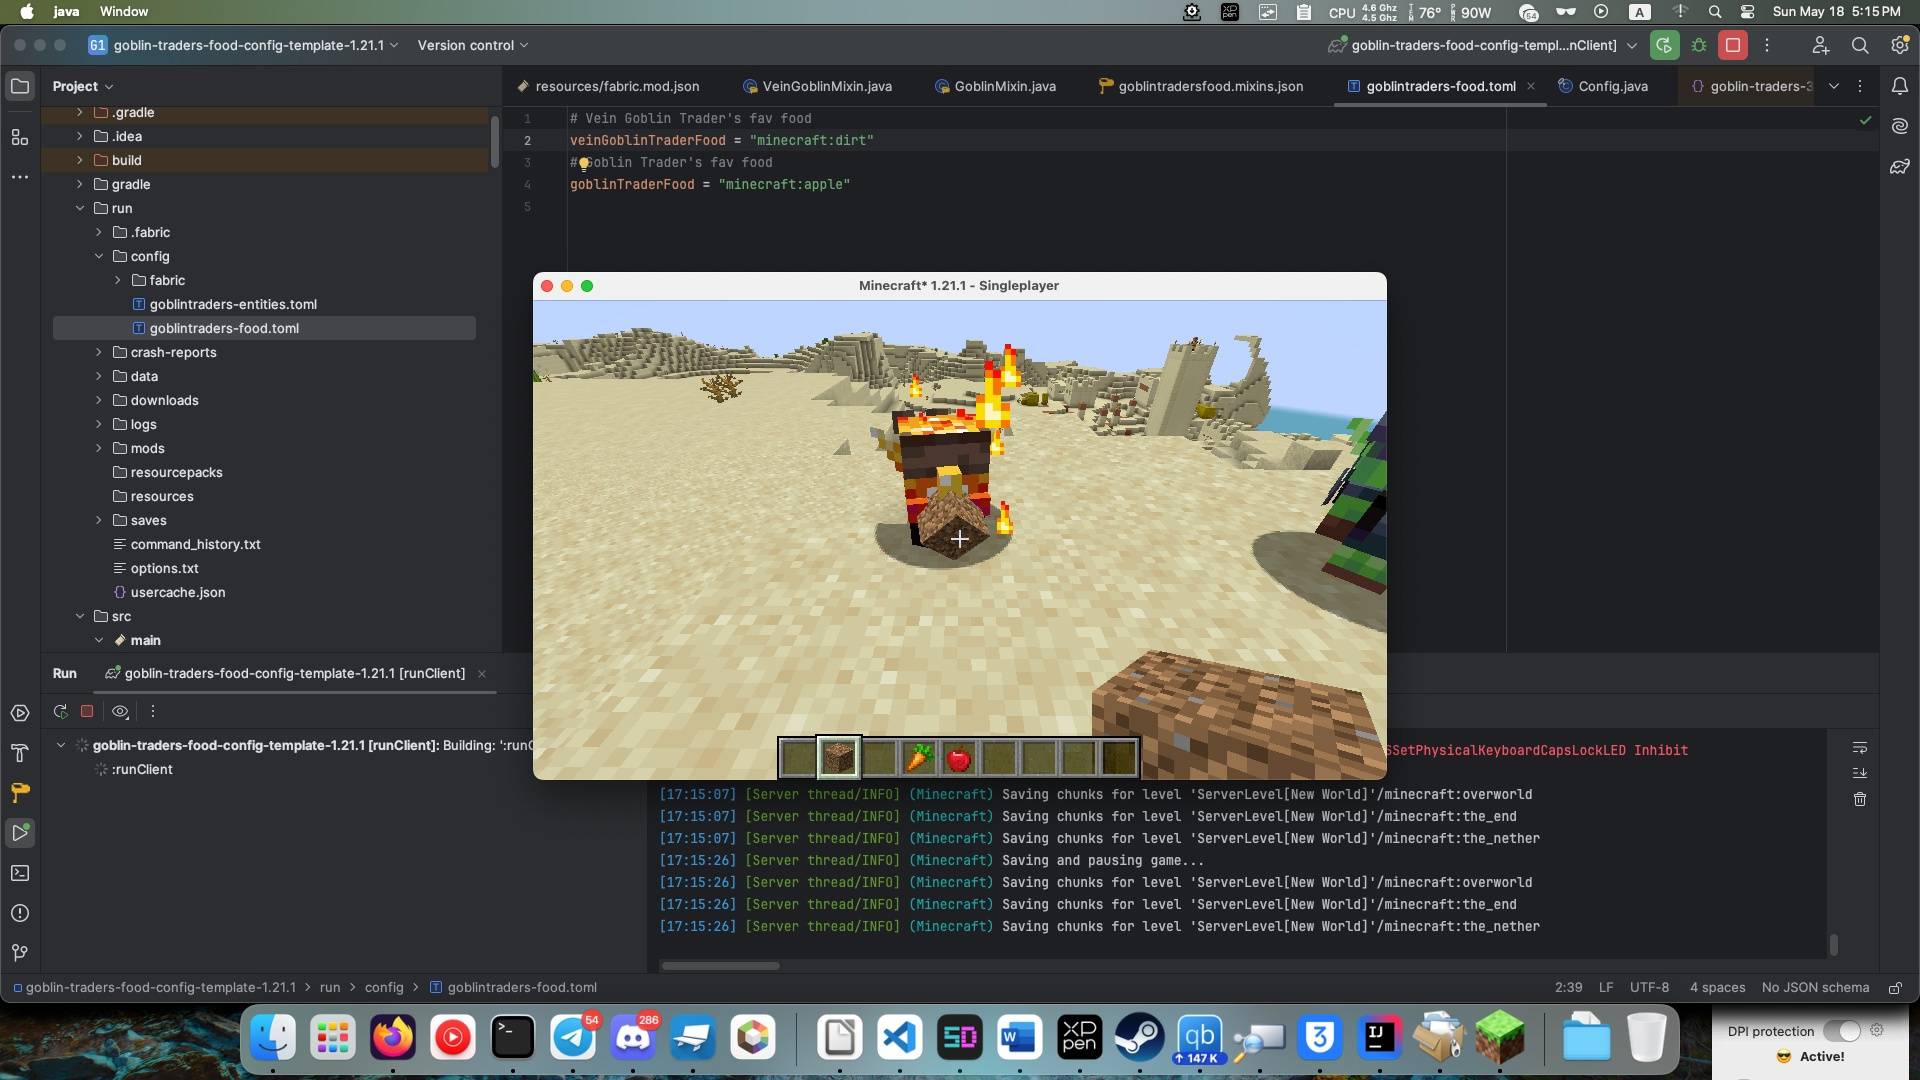1920x1080 pixels.
Task: Rerun the runClient task icon
Action: (x=61, y=712)
